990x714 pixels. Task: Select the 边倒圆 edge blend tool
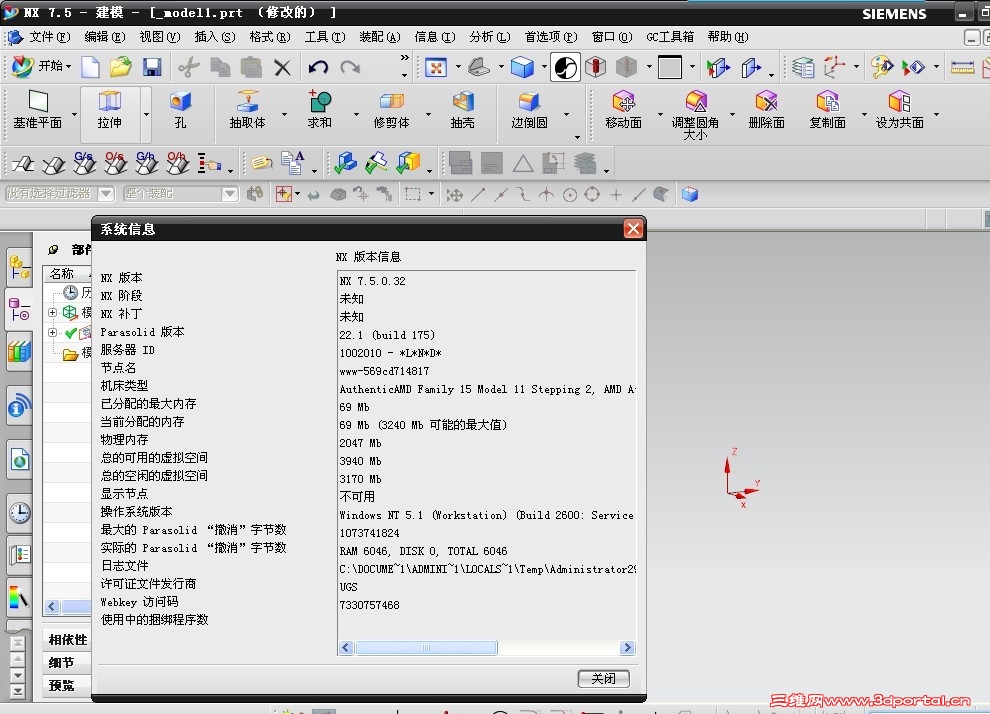529,110
